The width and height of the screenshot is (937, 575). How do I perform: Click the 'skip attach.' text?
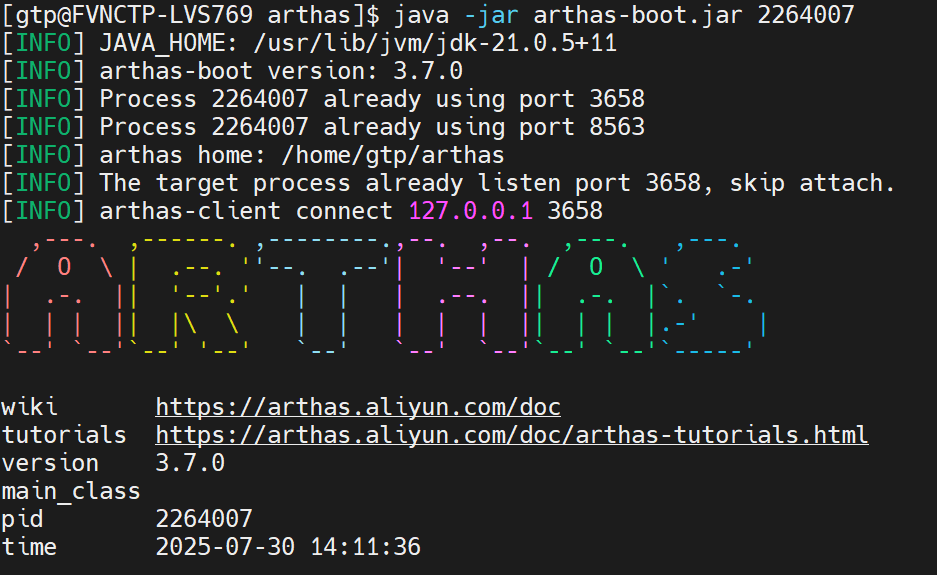pyautogui.click(x=812, y=183)
